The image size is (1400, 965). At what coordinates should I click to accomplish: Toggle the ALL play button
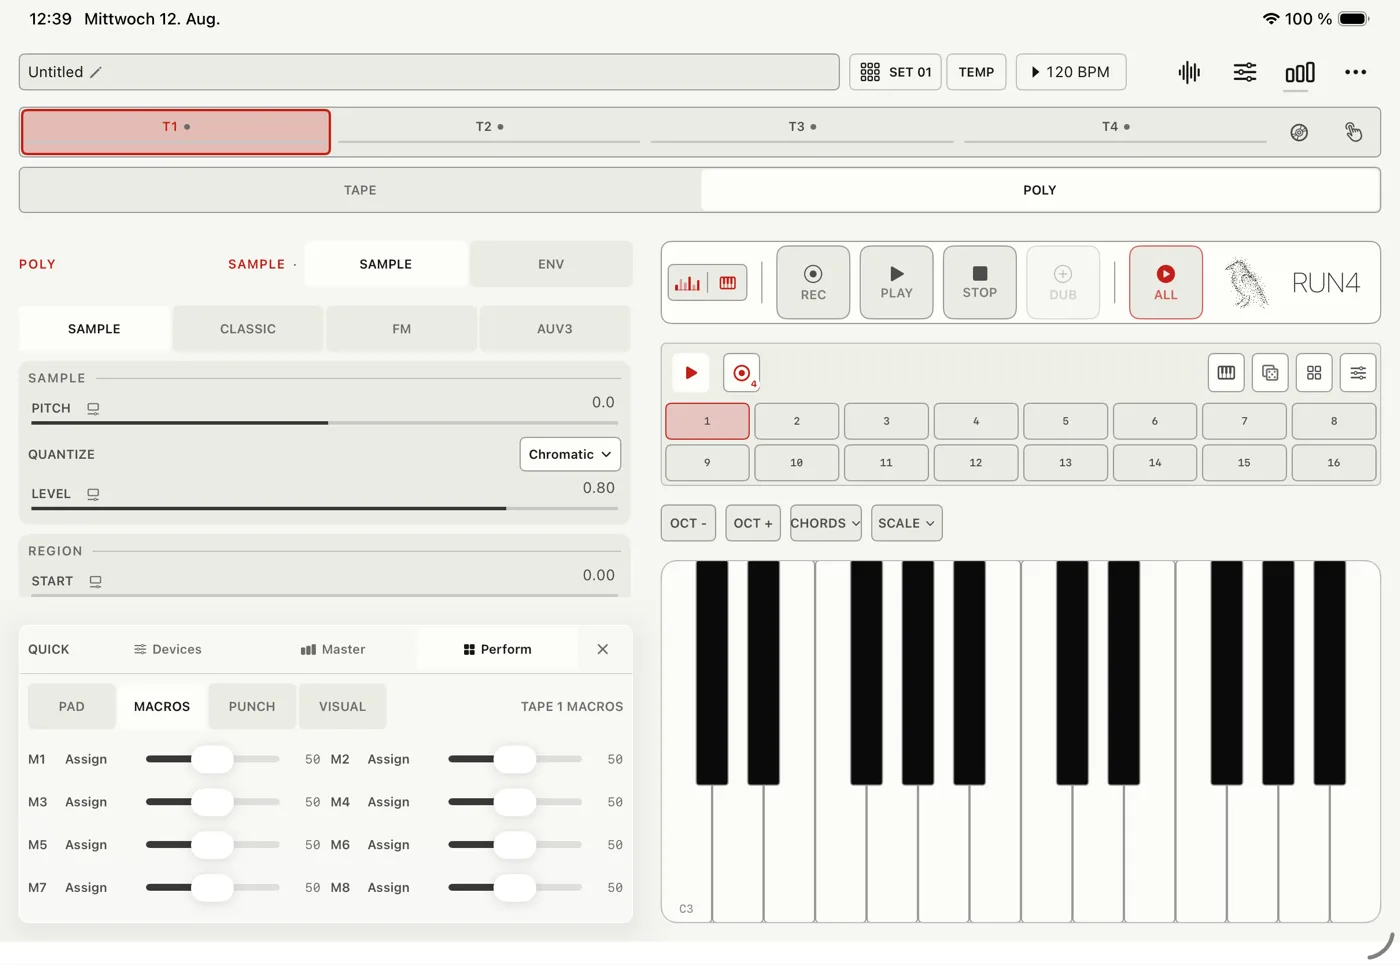(1166, 283)
